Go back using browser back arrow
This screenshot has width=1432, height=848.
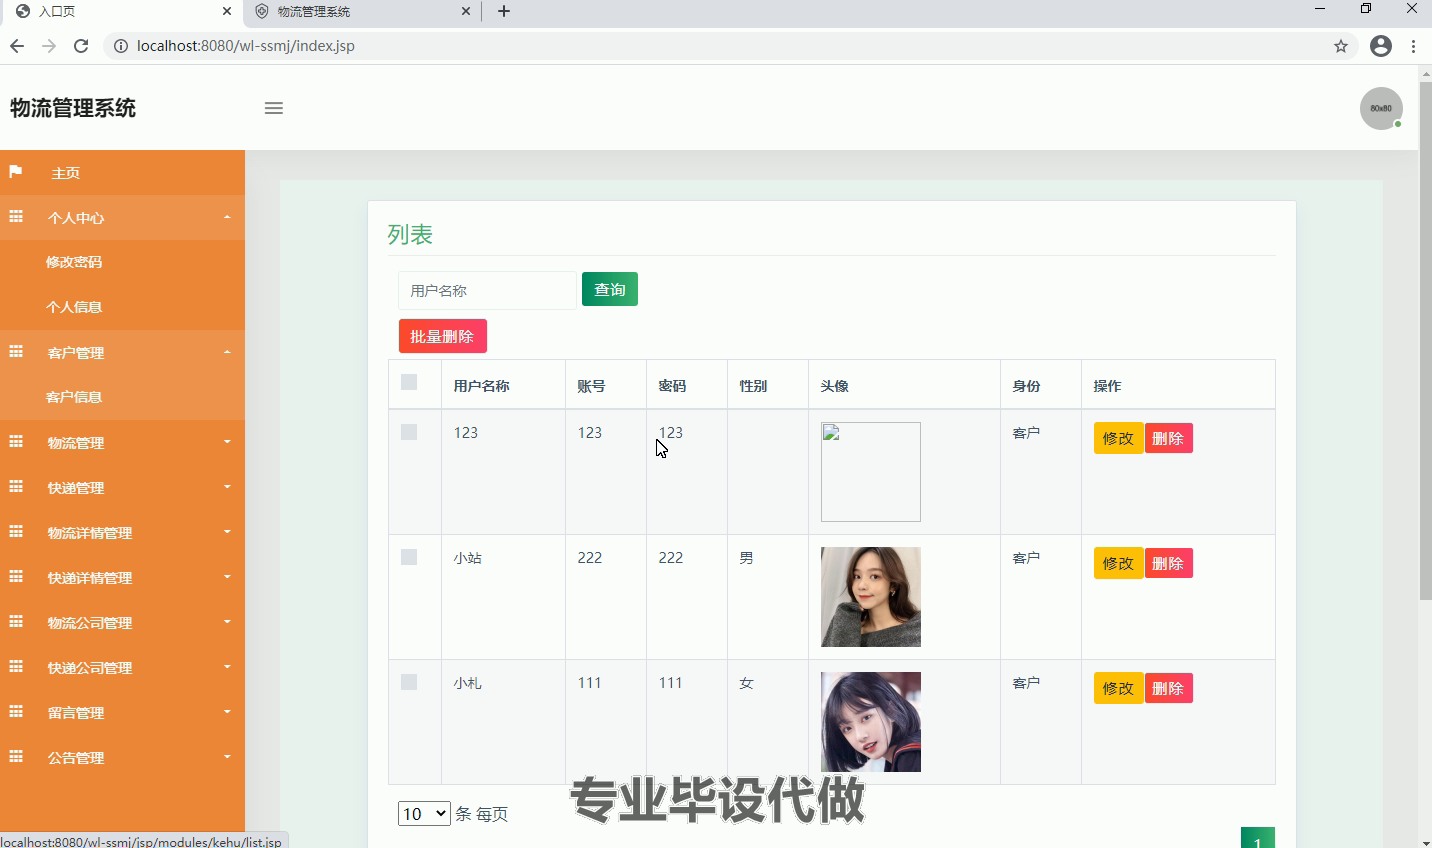point(17,46)
